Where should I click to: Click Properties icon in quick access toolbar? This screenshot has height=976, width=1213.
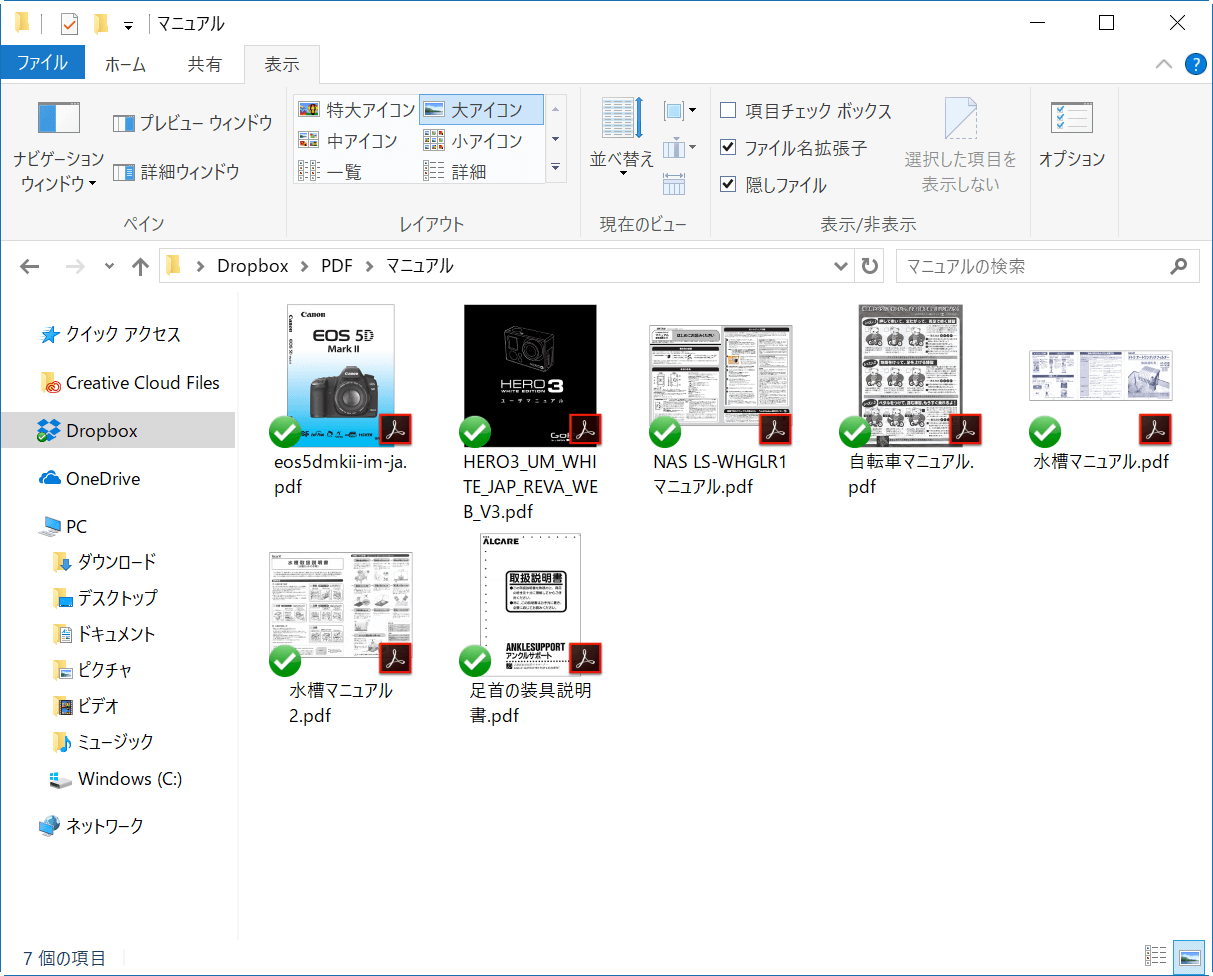[69, 23]
